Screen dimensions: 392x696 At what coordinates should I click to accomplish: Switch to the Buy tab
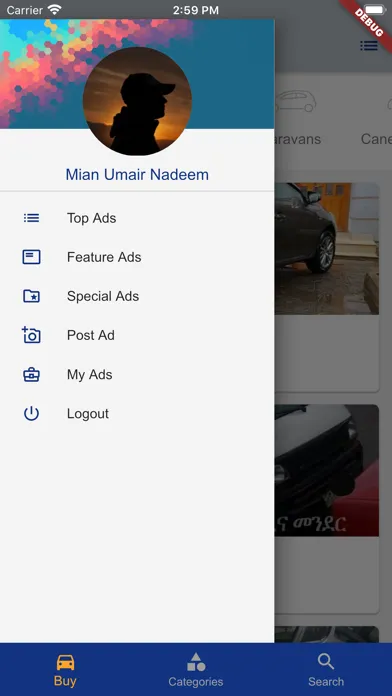pyautogui.click(x=65, y=670)
